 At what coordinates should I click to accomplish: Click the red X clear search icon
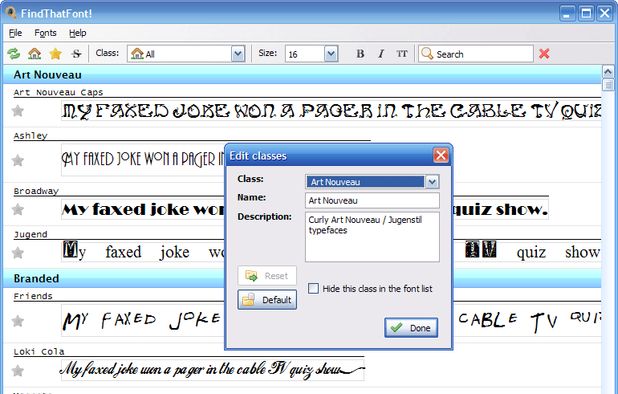(544, 54)
